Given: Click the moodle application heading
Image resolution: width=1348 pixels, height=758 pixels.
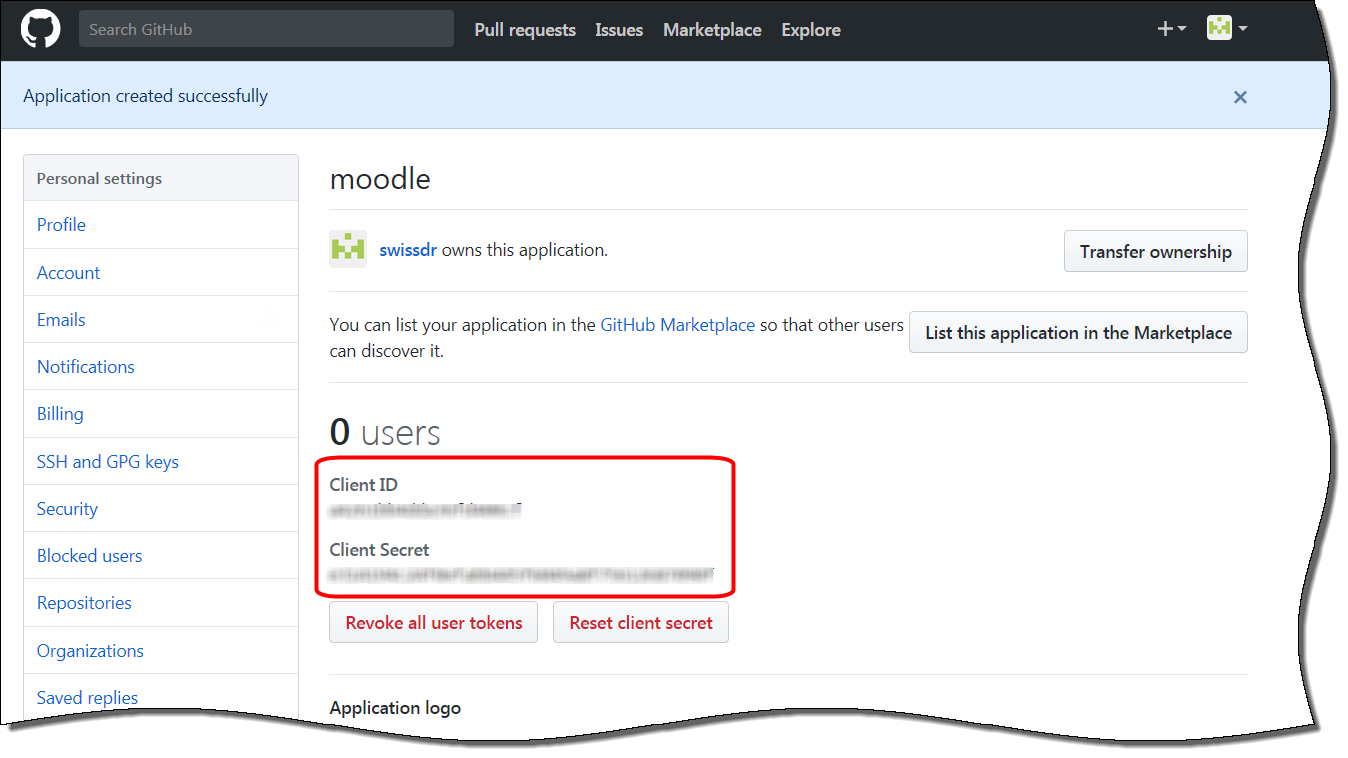Looking at the screenshot, I should [380, 179].
